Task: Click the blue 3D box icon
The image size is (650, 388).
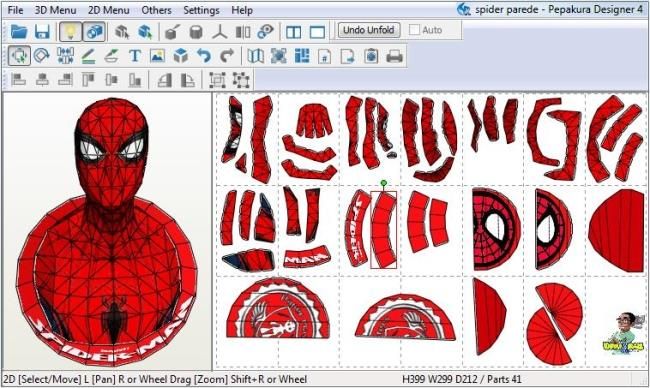Action: (181, 56)
